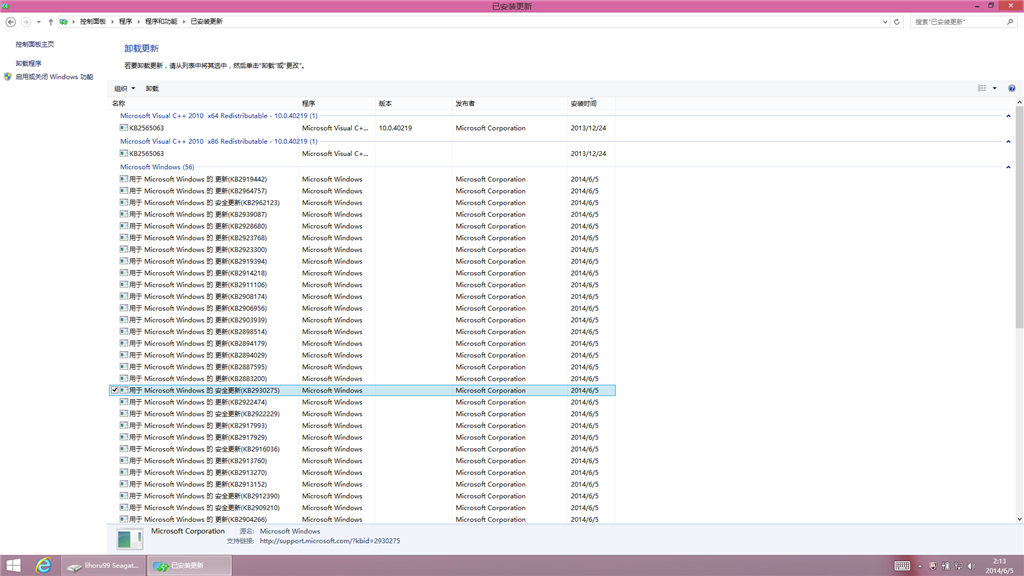Open the Windows Start button
The width and height of the screenshot is (1024, 576).
tap(13, 566)
